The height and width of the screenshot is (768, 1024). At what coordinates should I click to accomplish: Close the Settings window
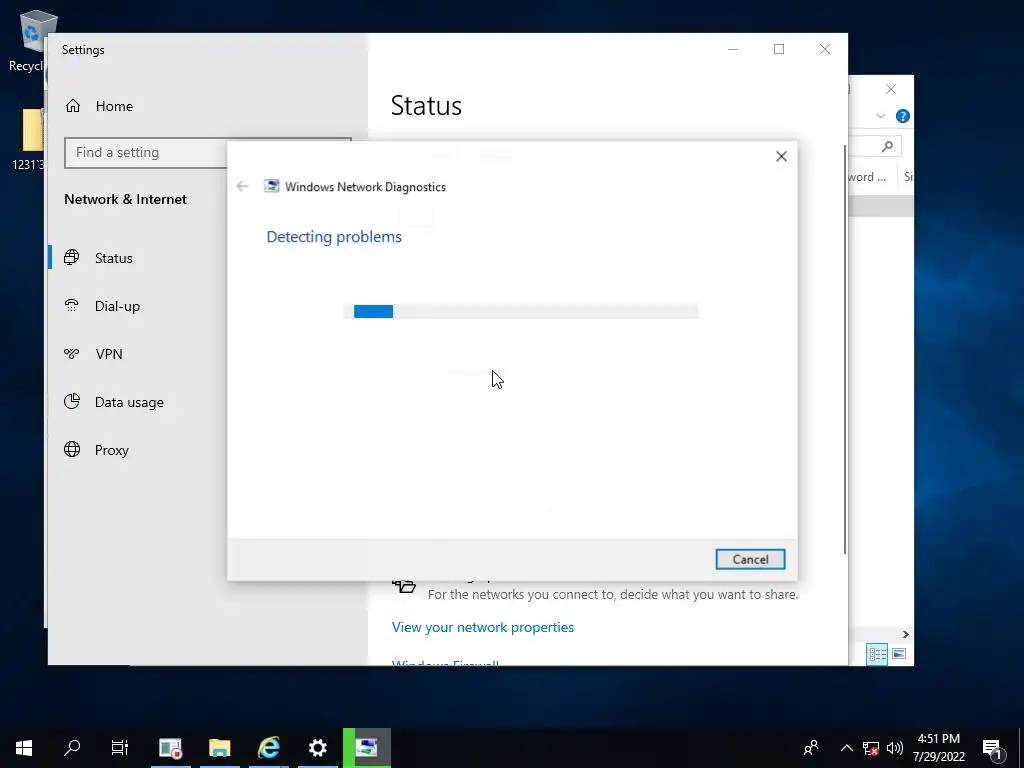tap(825, 50)
